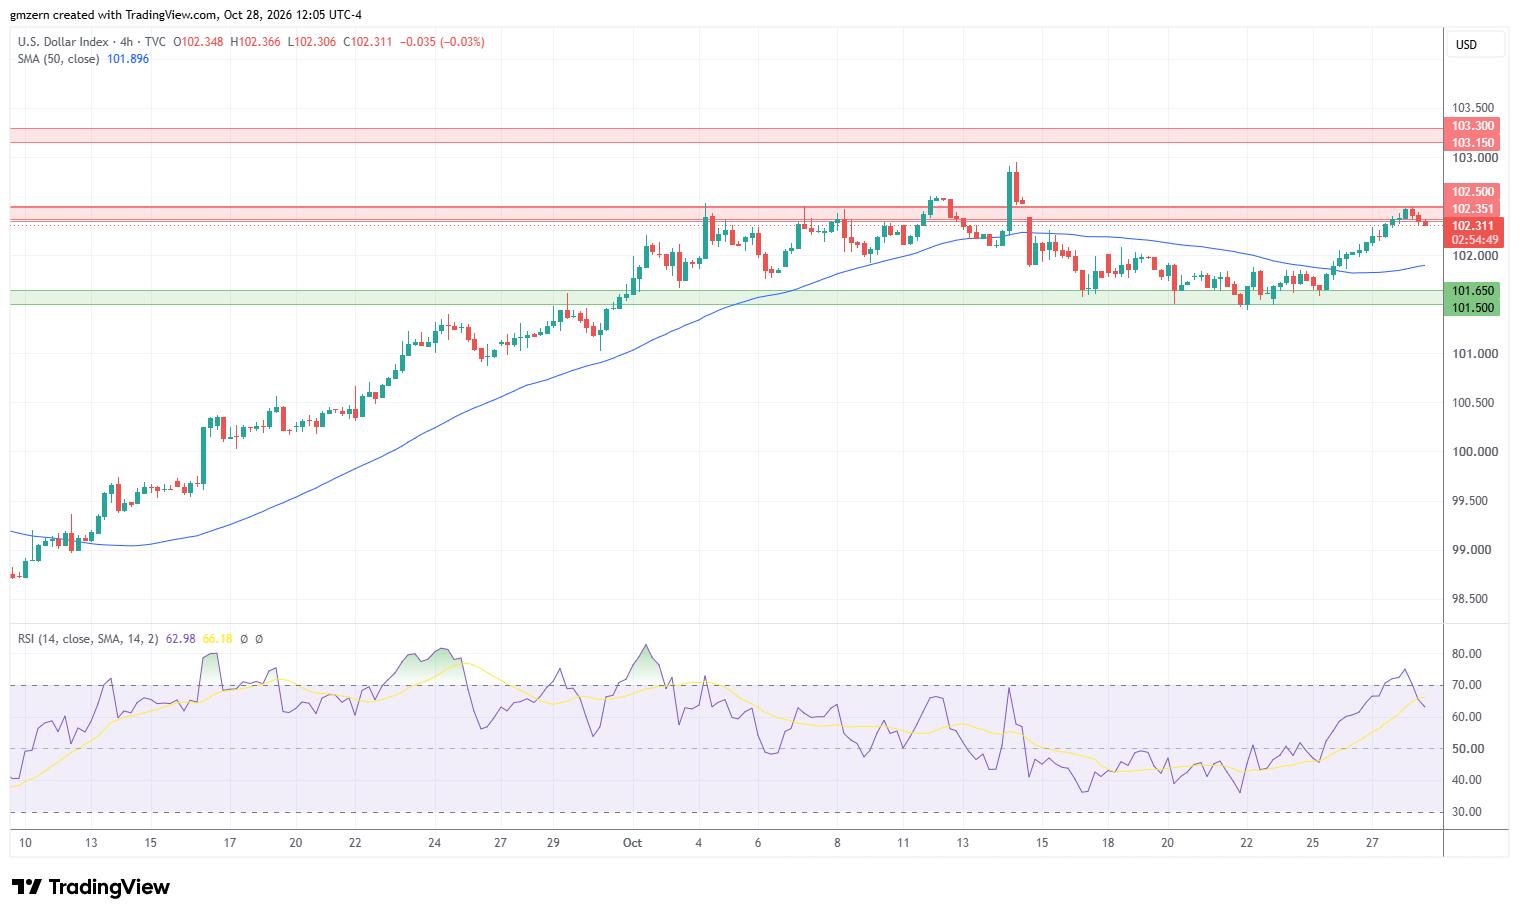Viewport: 1519px width, 917px height.
Task: Click the bar countdown timer 02:54:49
Action: (1475, 240)
